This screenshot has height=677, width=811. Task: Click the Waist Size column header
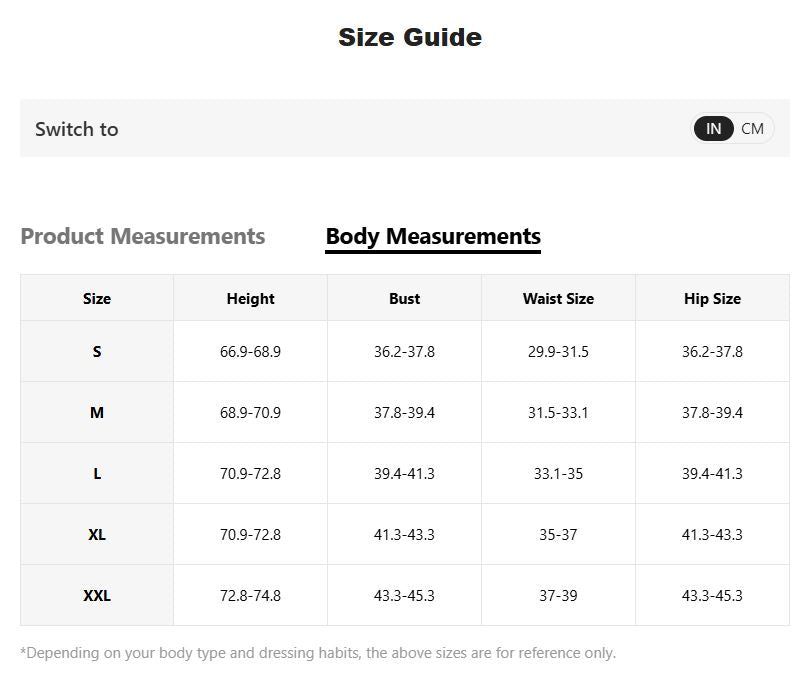[558, 298]
